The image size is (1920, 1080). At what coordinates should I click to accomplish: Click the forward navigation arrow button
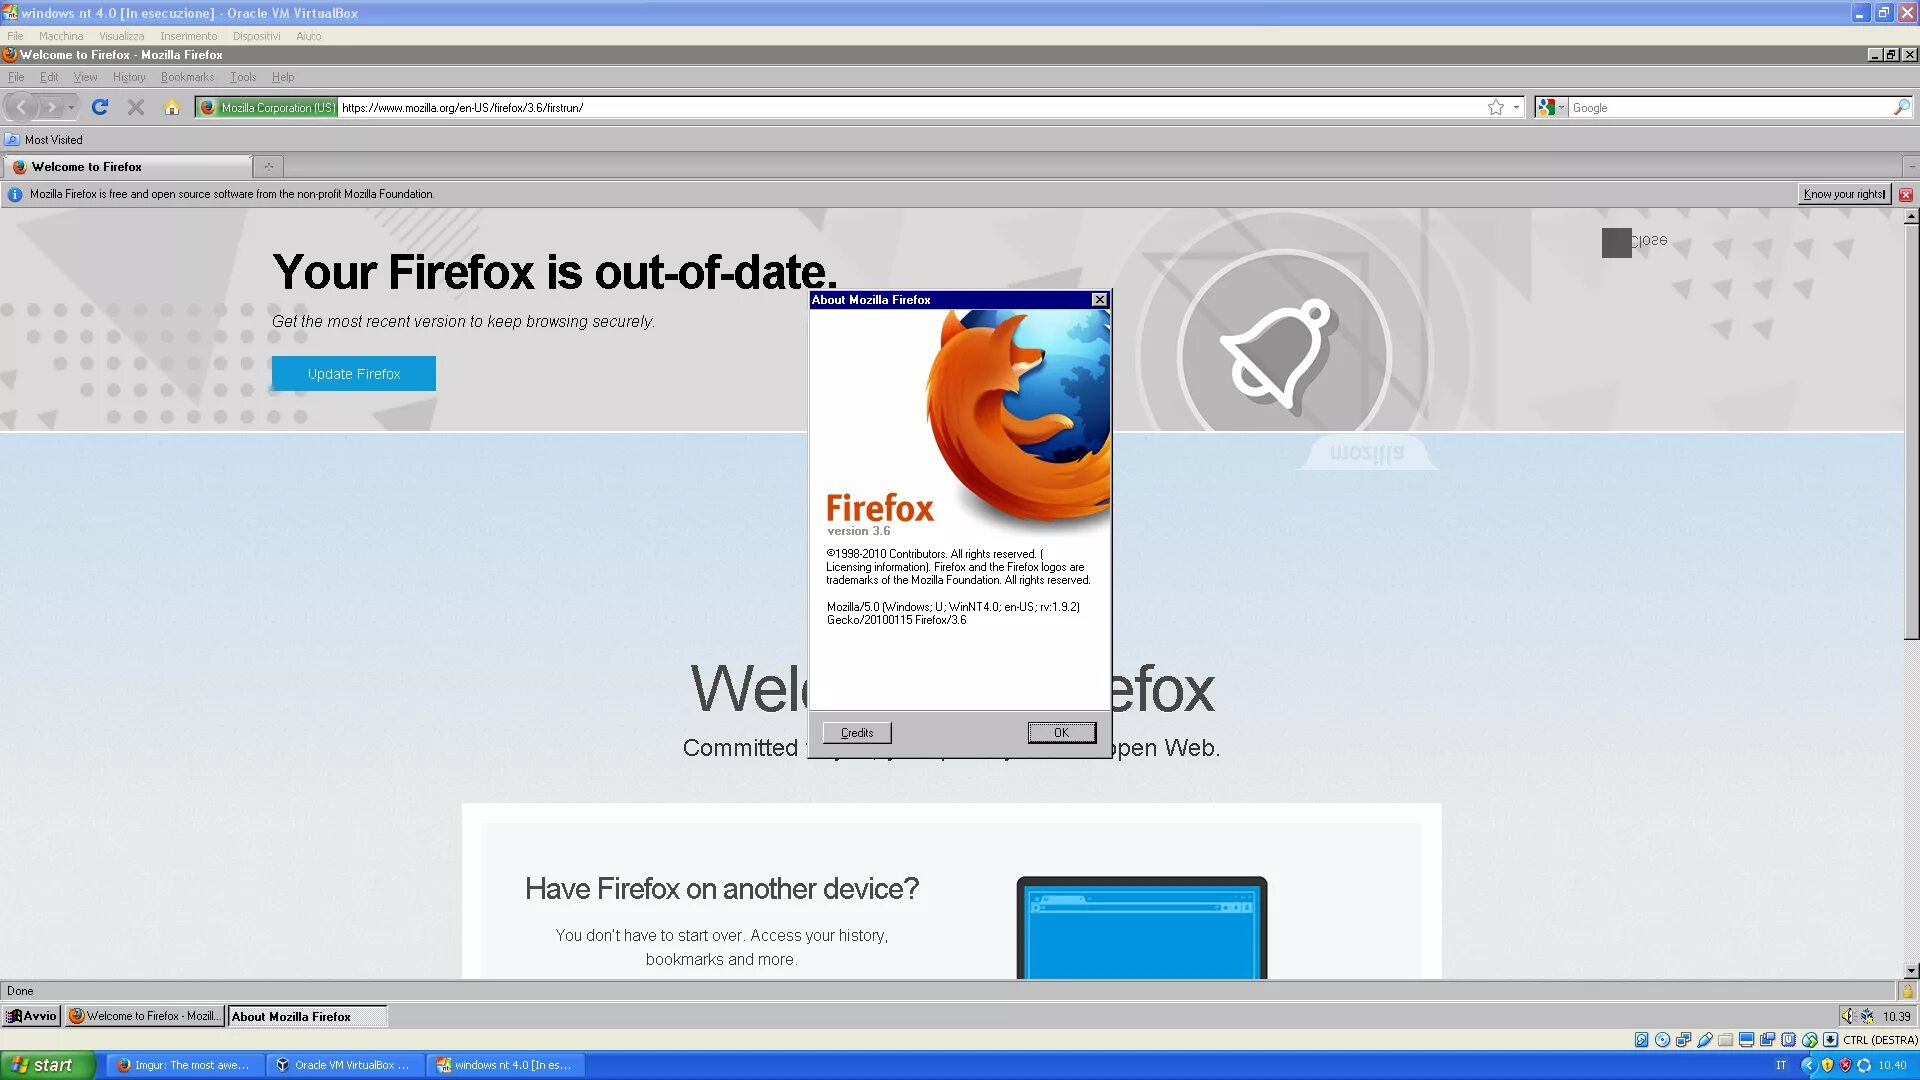tap(51, 107)
